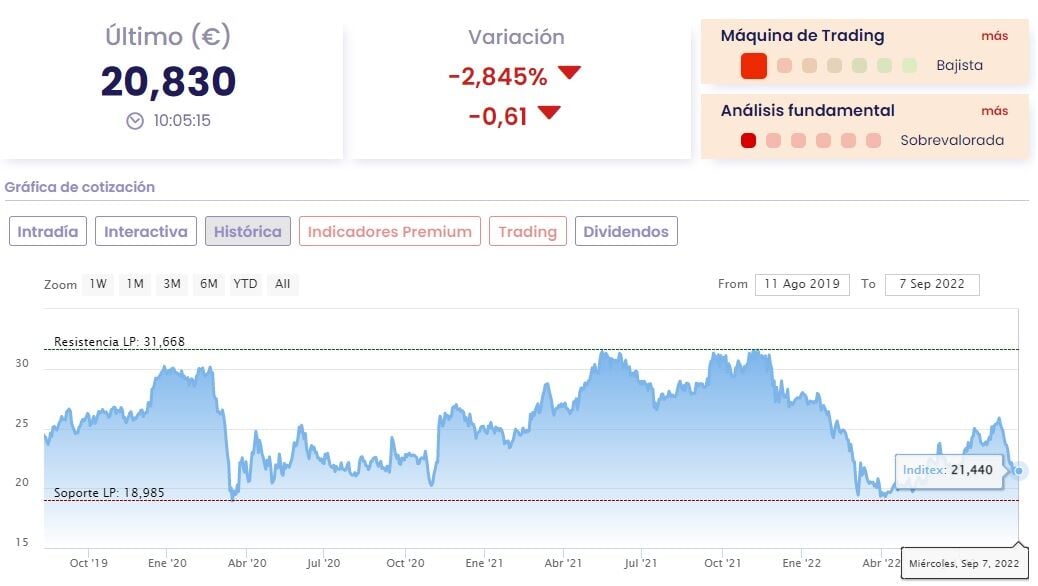The width and height of the screenshot is (1038, 586).
Task: Select the Histórica chart tab
Action: point(248,232)
